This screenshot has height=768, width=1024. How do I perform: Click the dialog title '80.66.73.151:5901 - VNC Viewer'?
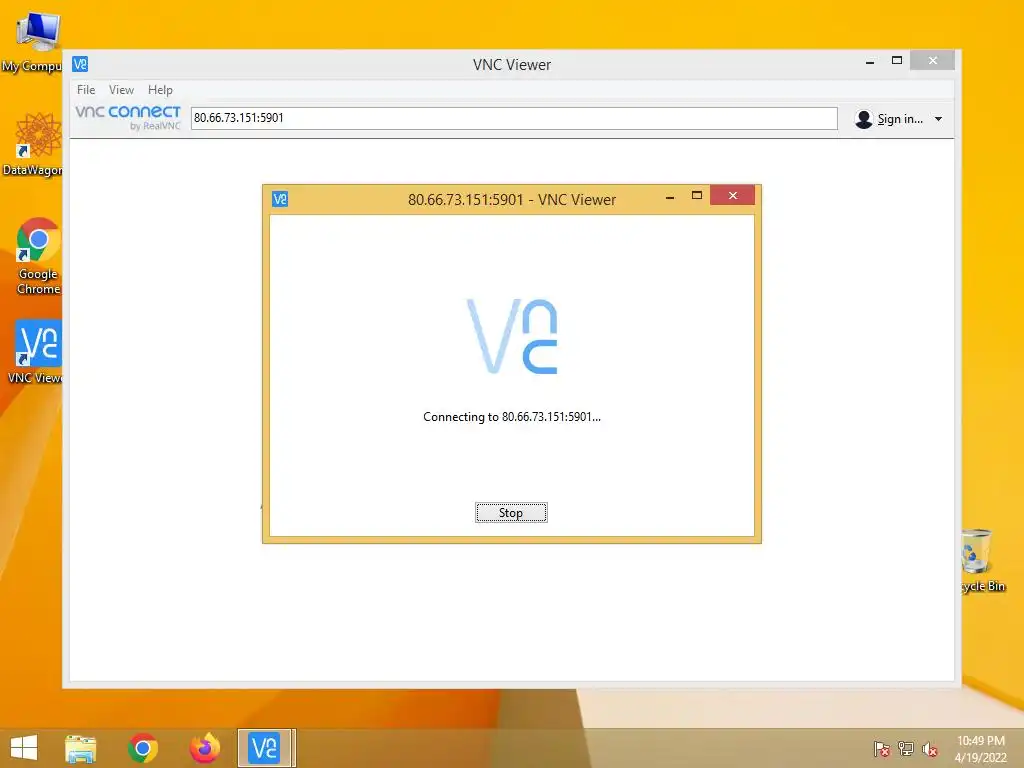coord(512,200)
